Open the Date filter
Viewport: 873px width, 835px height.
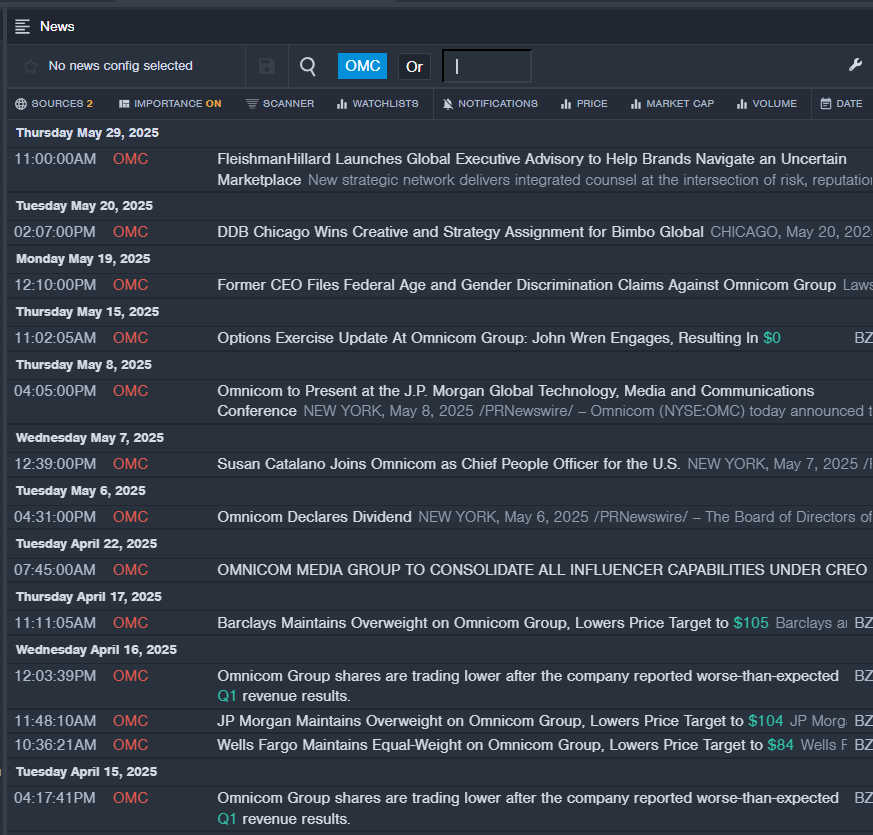tap(841, 104)
